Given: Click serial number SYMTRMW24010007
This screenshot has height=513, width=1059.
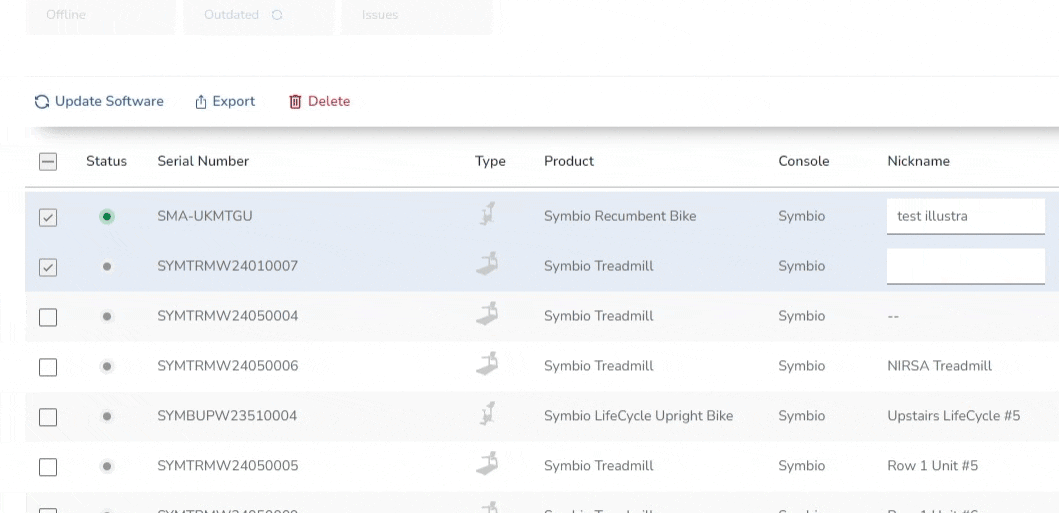Looking at the screenshot, I should point(228,267).
